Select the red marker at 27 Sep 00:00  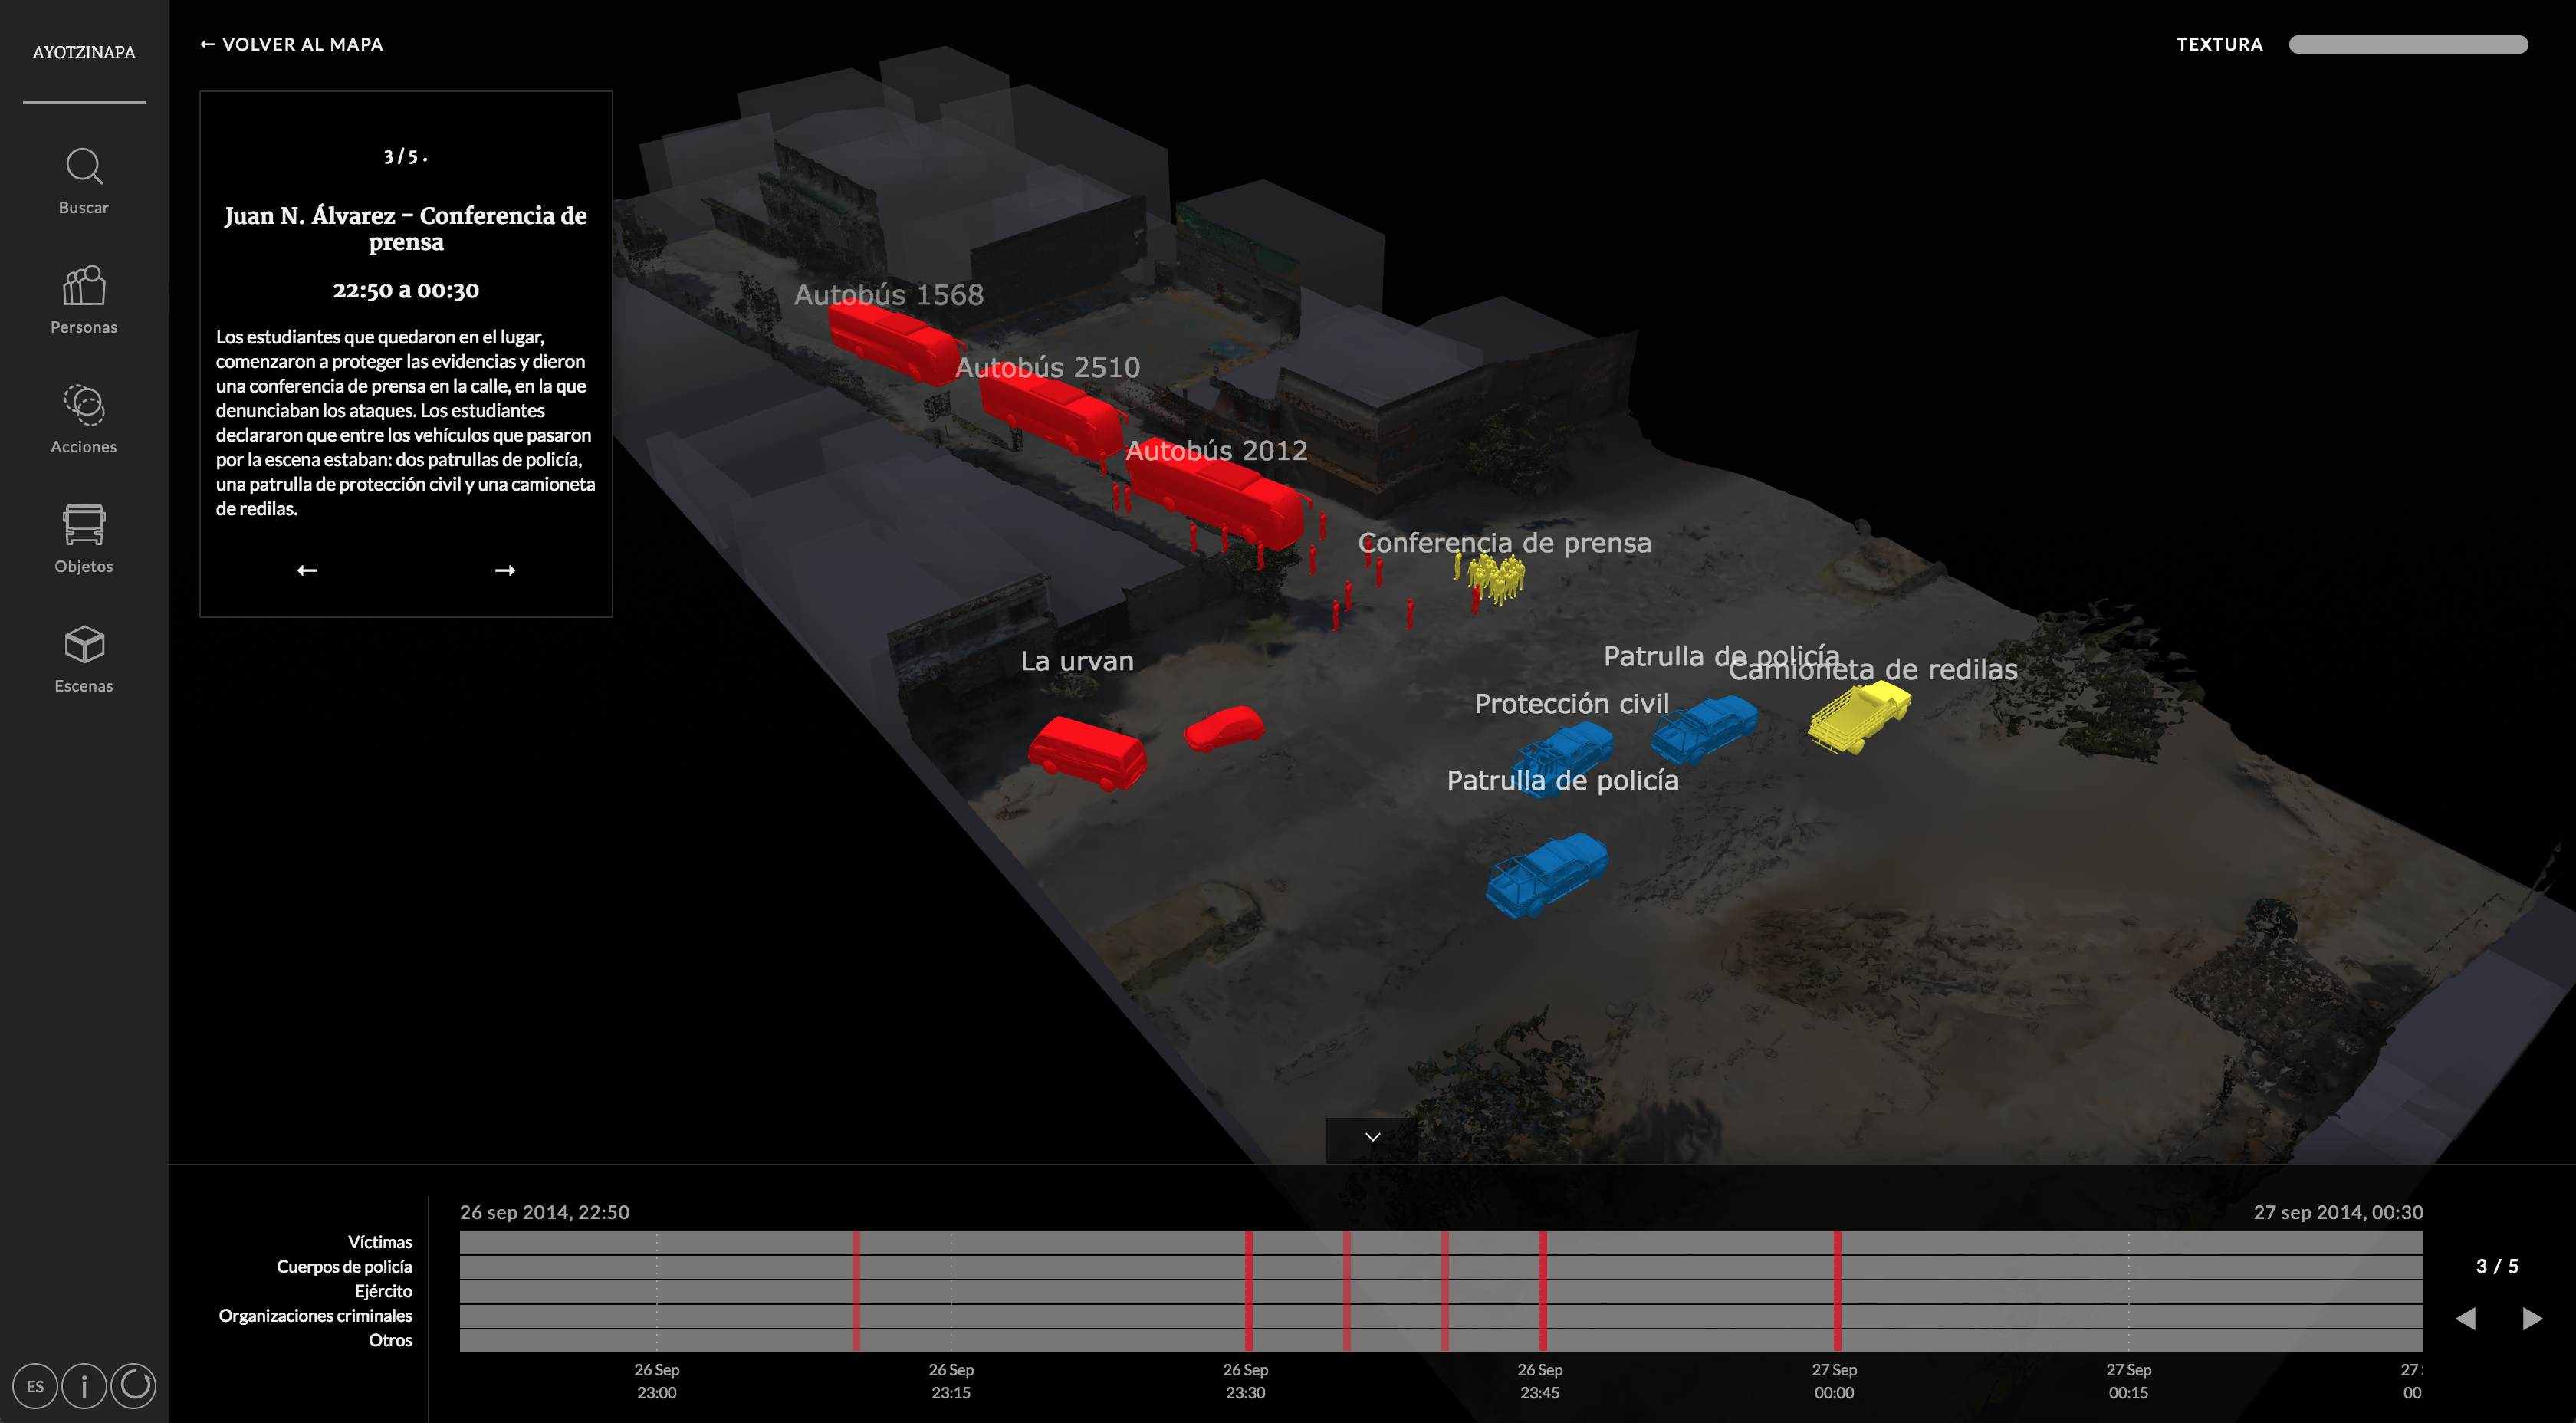pos(1837,1290)
